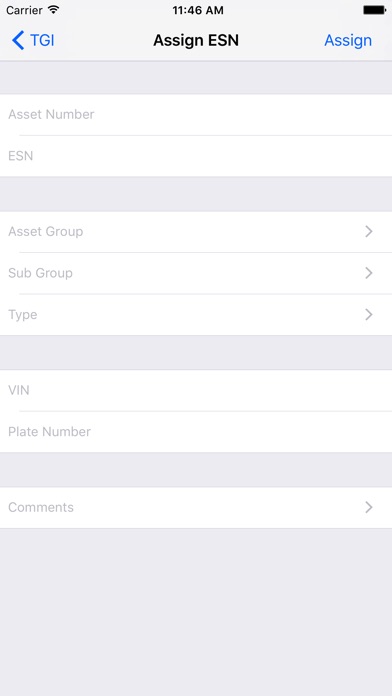Go back via the TGI label
The height and width of the screenshot is (696, 392).
42,40
